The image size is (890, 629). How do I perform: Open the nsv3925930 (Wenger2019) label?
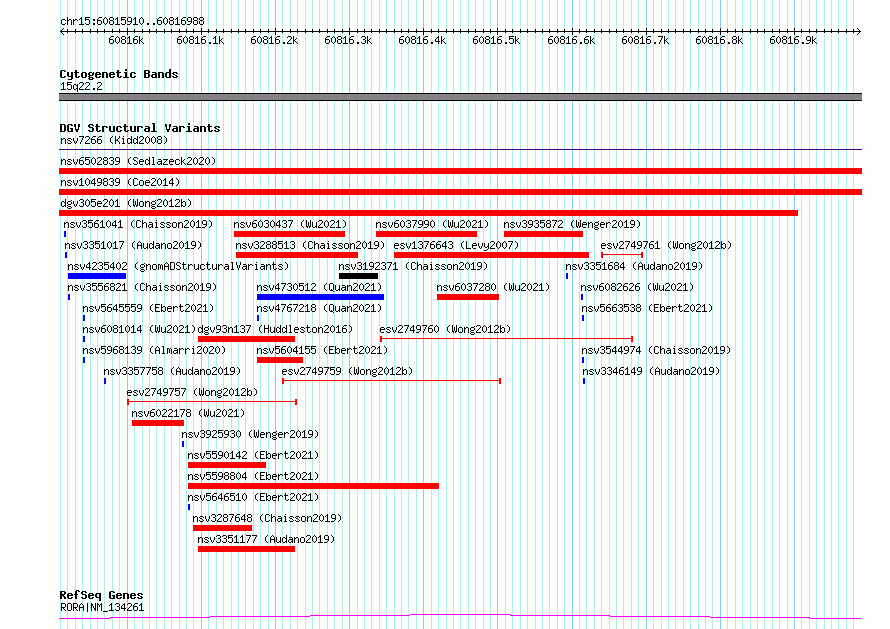(x=250, y=434)
